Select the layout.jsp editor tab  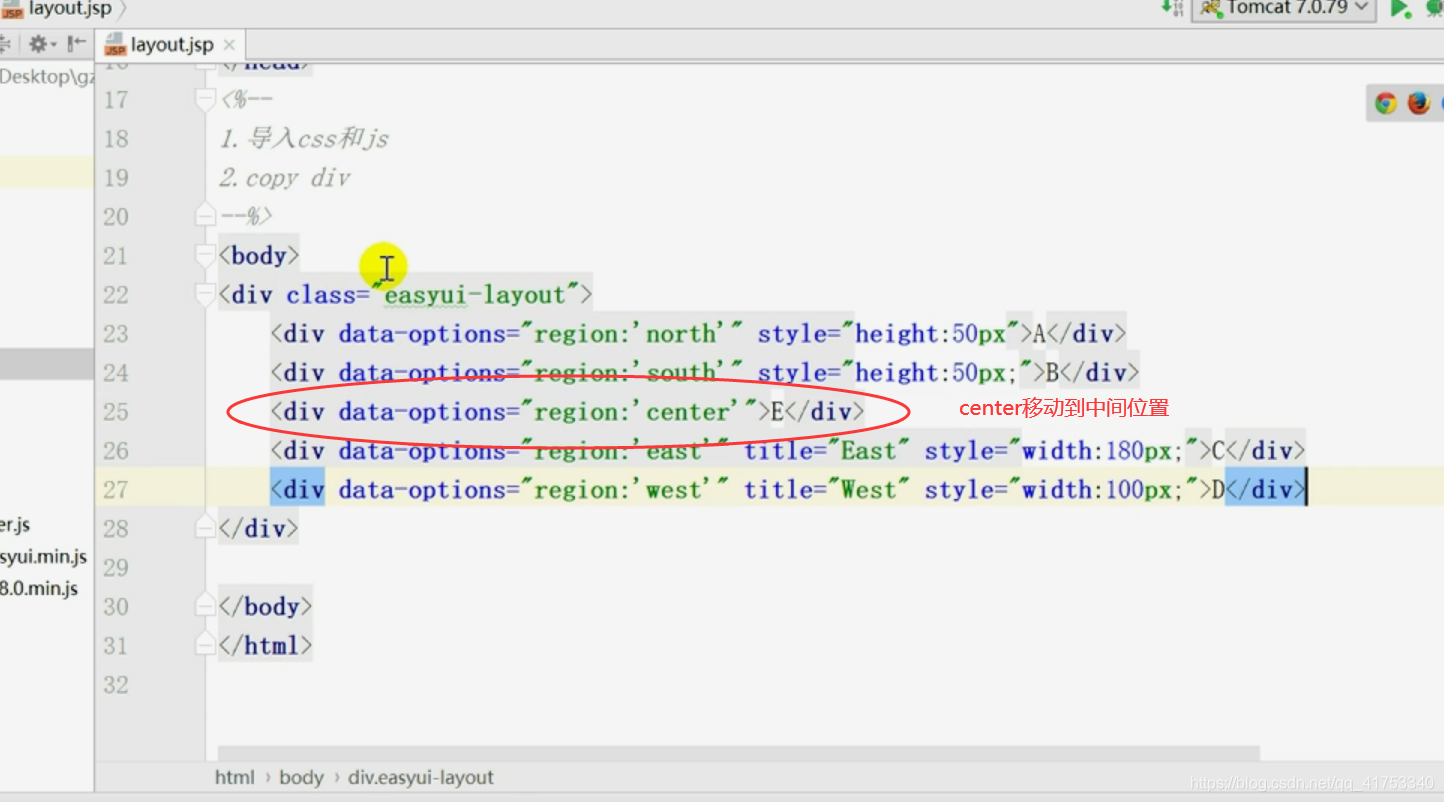click(x=170, y=45)
